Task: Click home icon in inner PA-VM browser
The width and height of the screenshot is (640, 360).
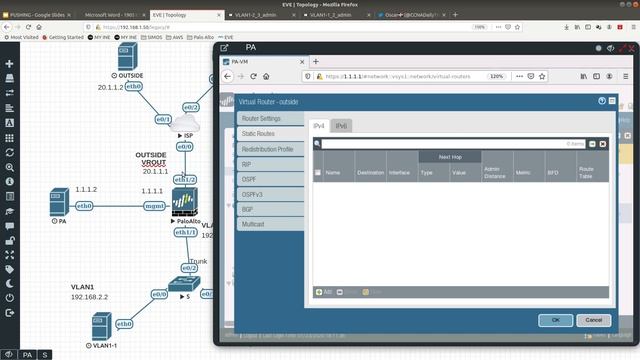Action: (x=266, y=76)
